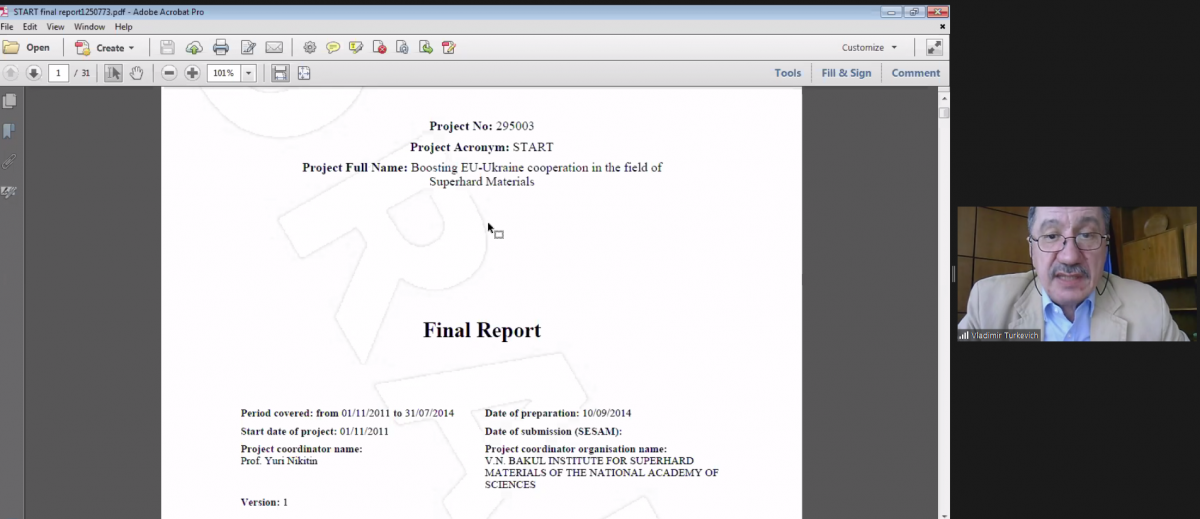Go to previous page arrow

[10, 73]
